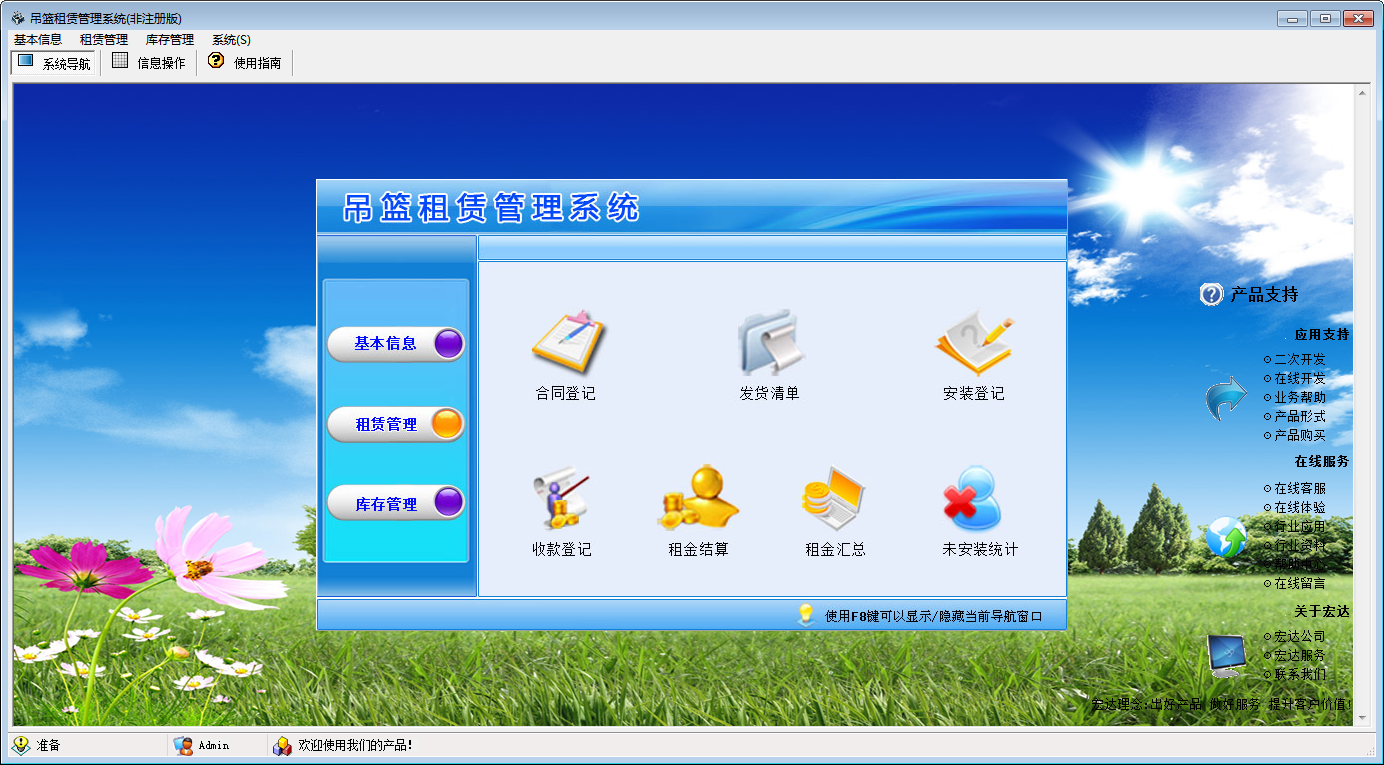Click the globe icon beside 在线服务
The image size is (1384, 765).
pyautogui.click(x=1225, y=537)
